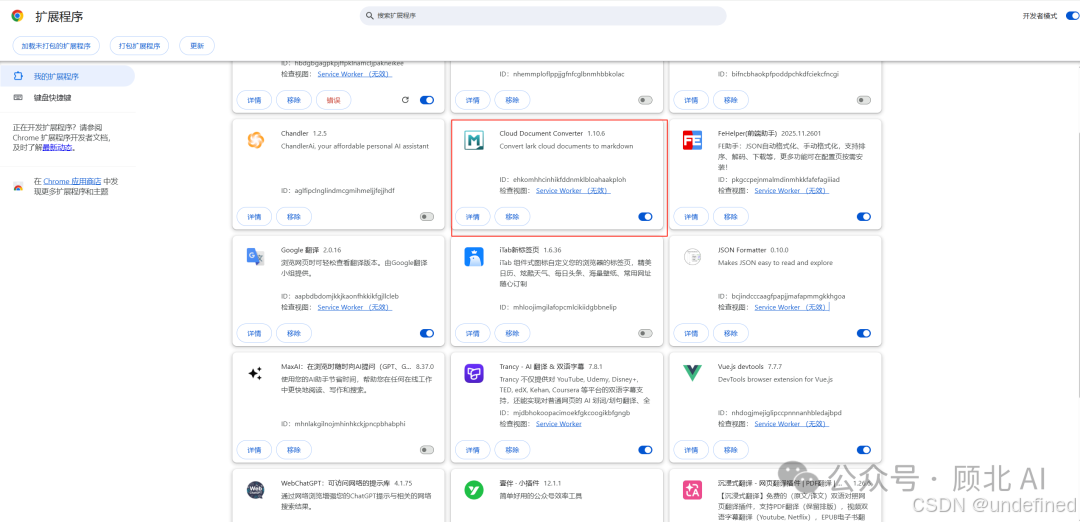Click the MaxAI sparkle icon
1080x522 pixels.
point(255,374)
